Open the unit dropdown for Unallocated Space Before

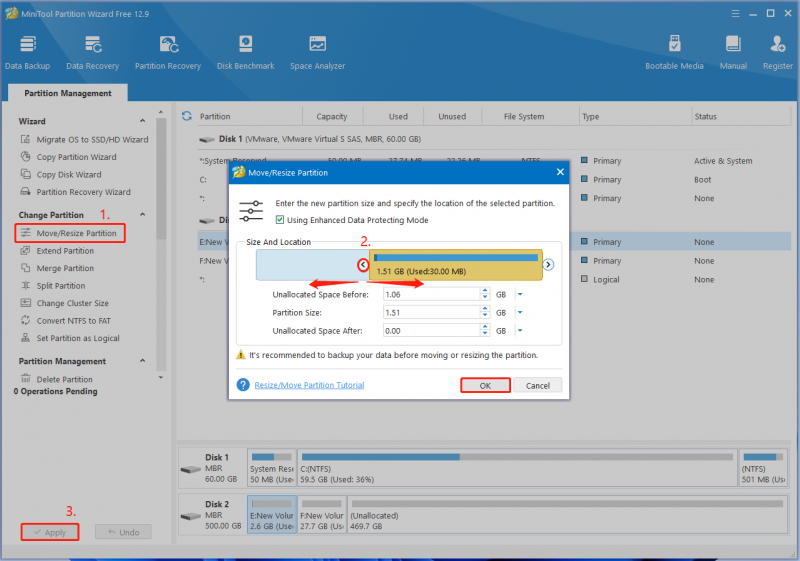click(520, 294)
